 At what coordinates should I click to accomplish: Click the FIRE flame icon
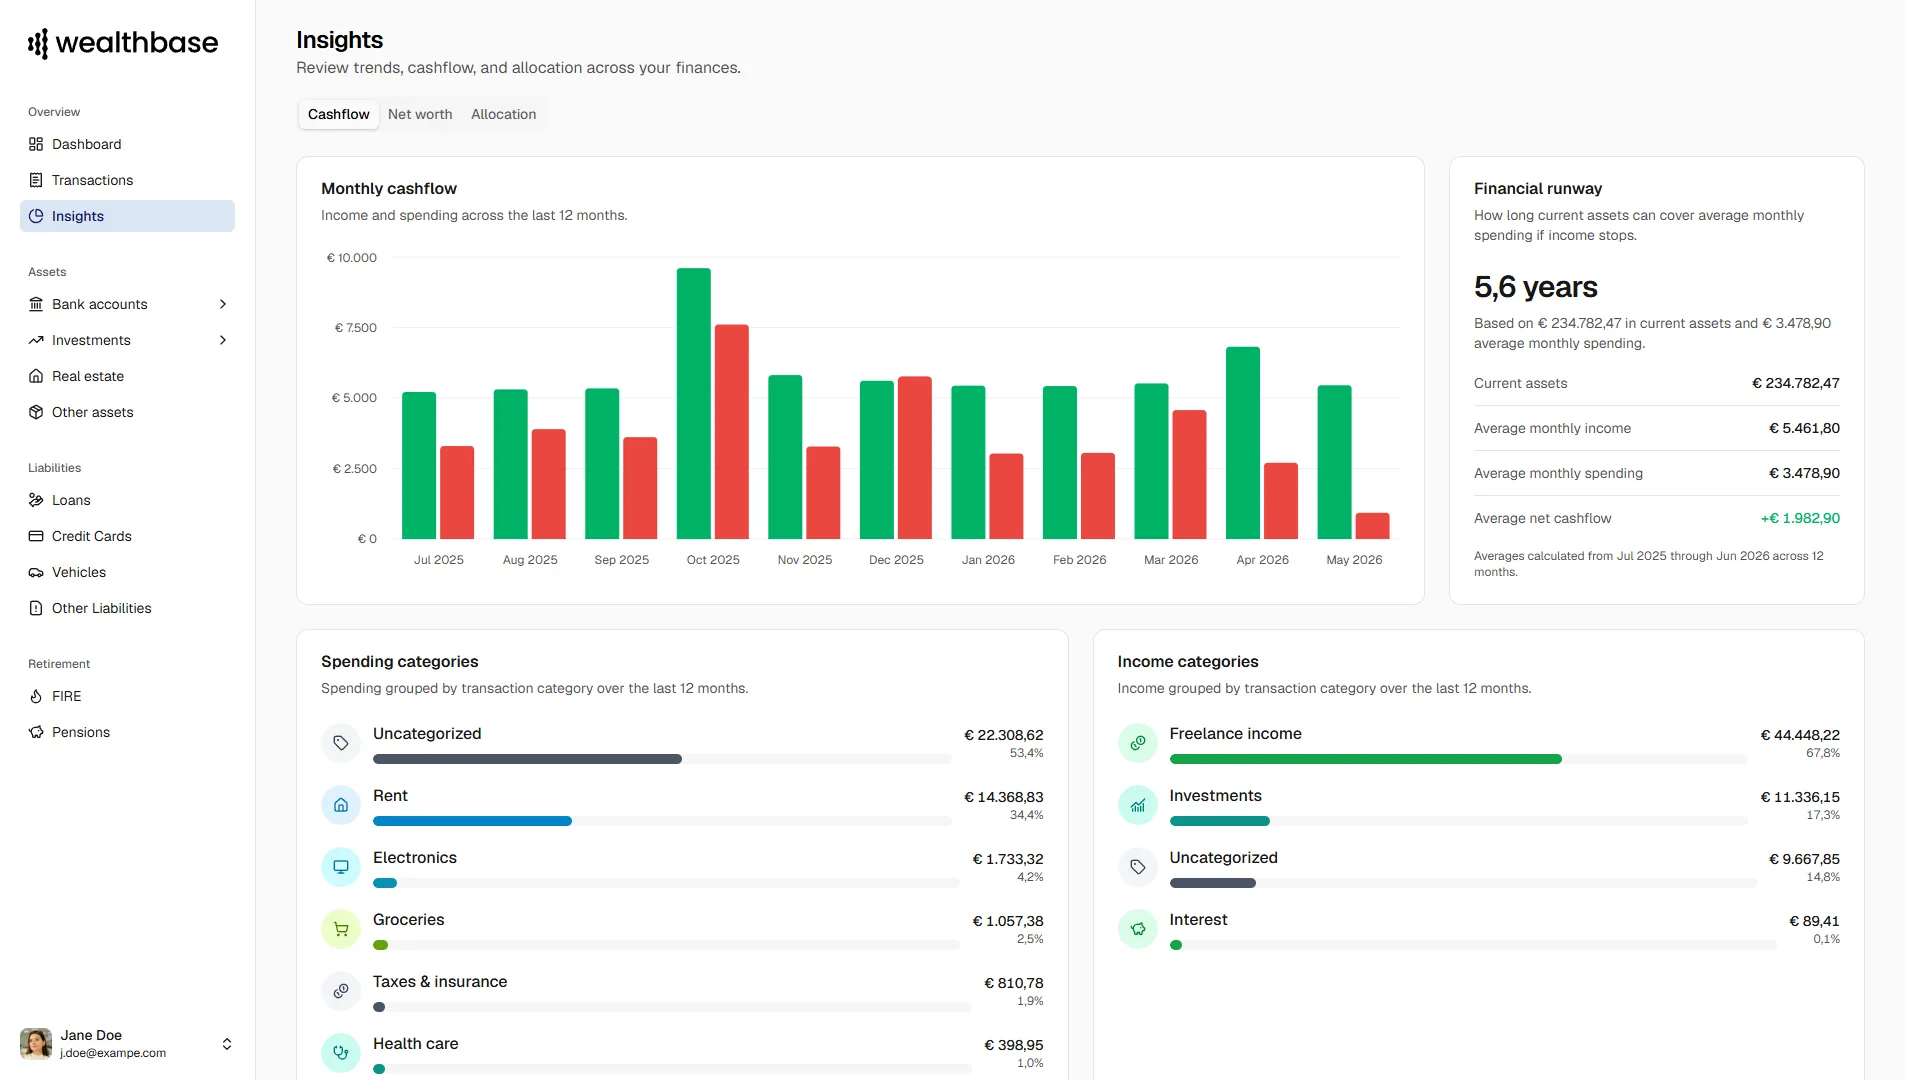pos(36,696)
